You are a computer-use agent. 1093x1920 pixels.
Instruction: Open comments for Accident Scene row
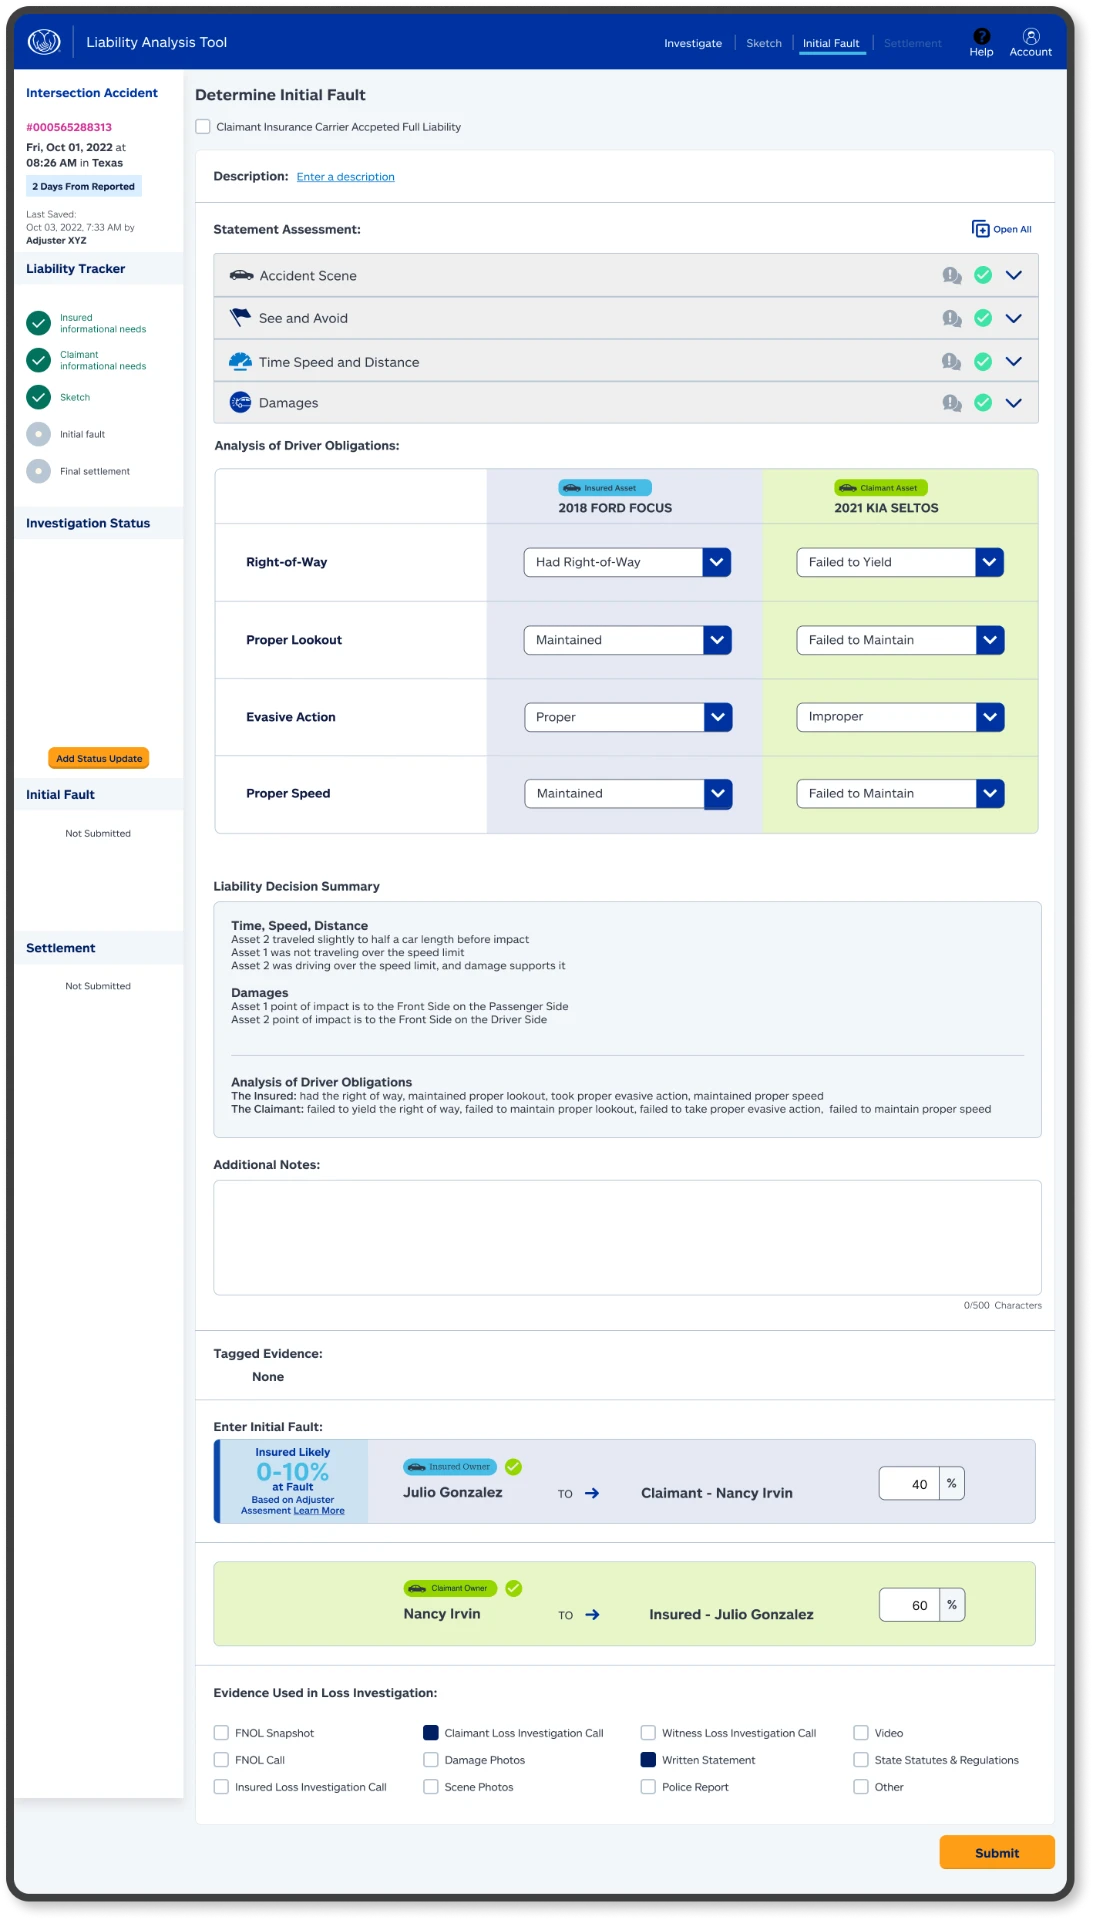click(x=952, y=275)
